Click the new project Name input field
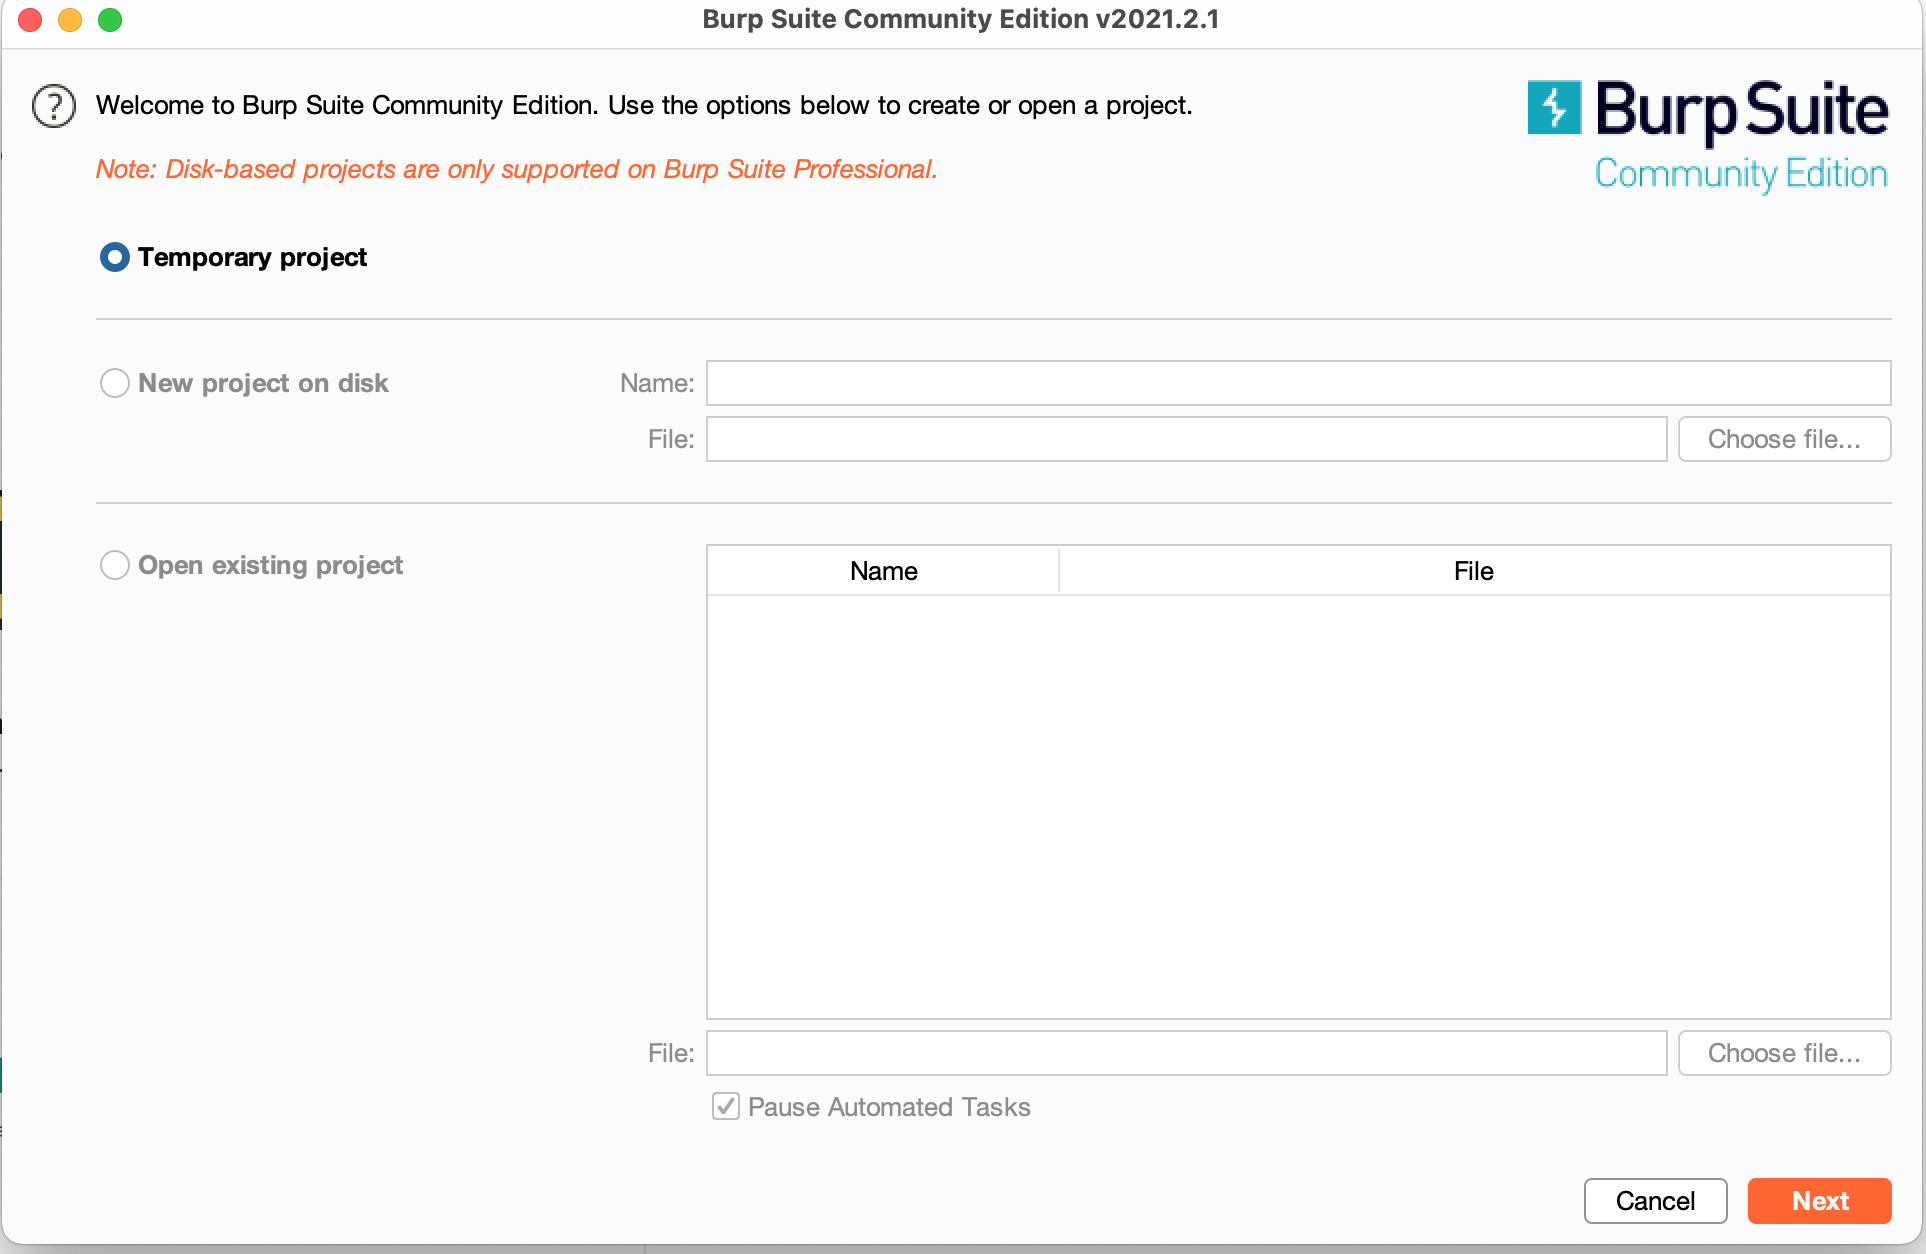1926x1254 pixels. pyautogui.click(x=1297, y=383)
